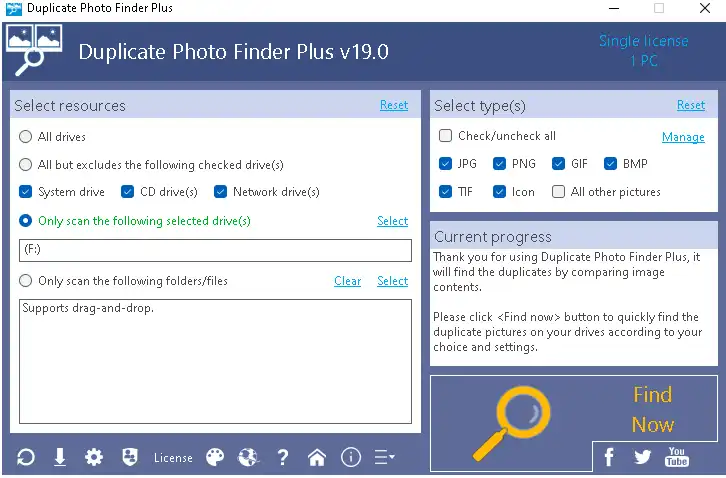Uncheck the PNG file type checkbox
This screenshot has height=478, width=726.
click(x=500, y=164)
